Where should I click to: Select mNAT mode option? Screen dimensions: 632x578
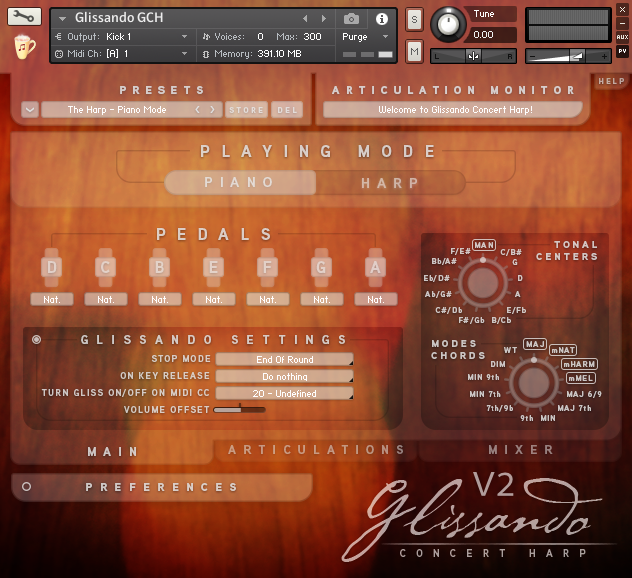563,350
